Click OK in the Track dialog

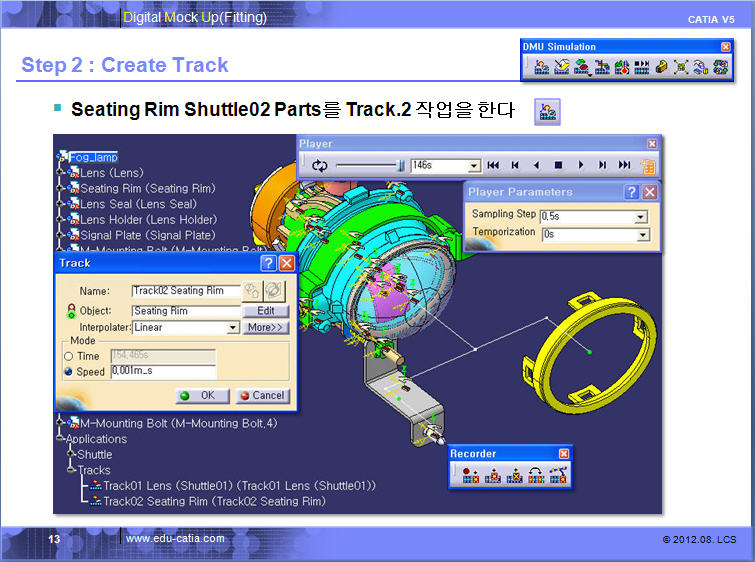tap(199, 395)
